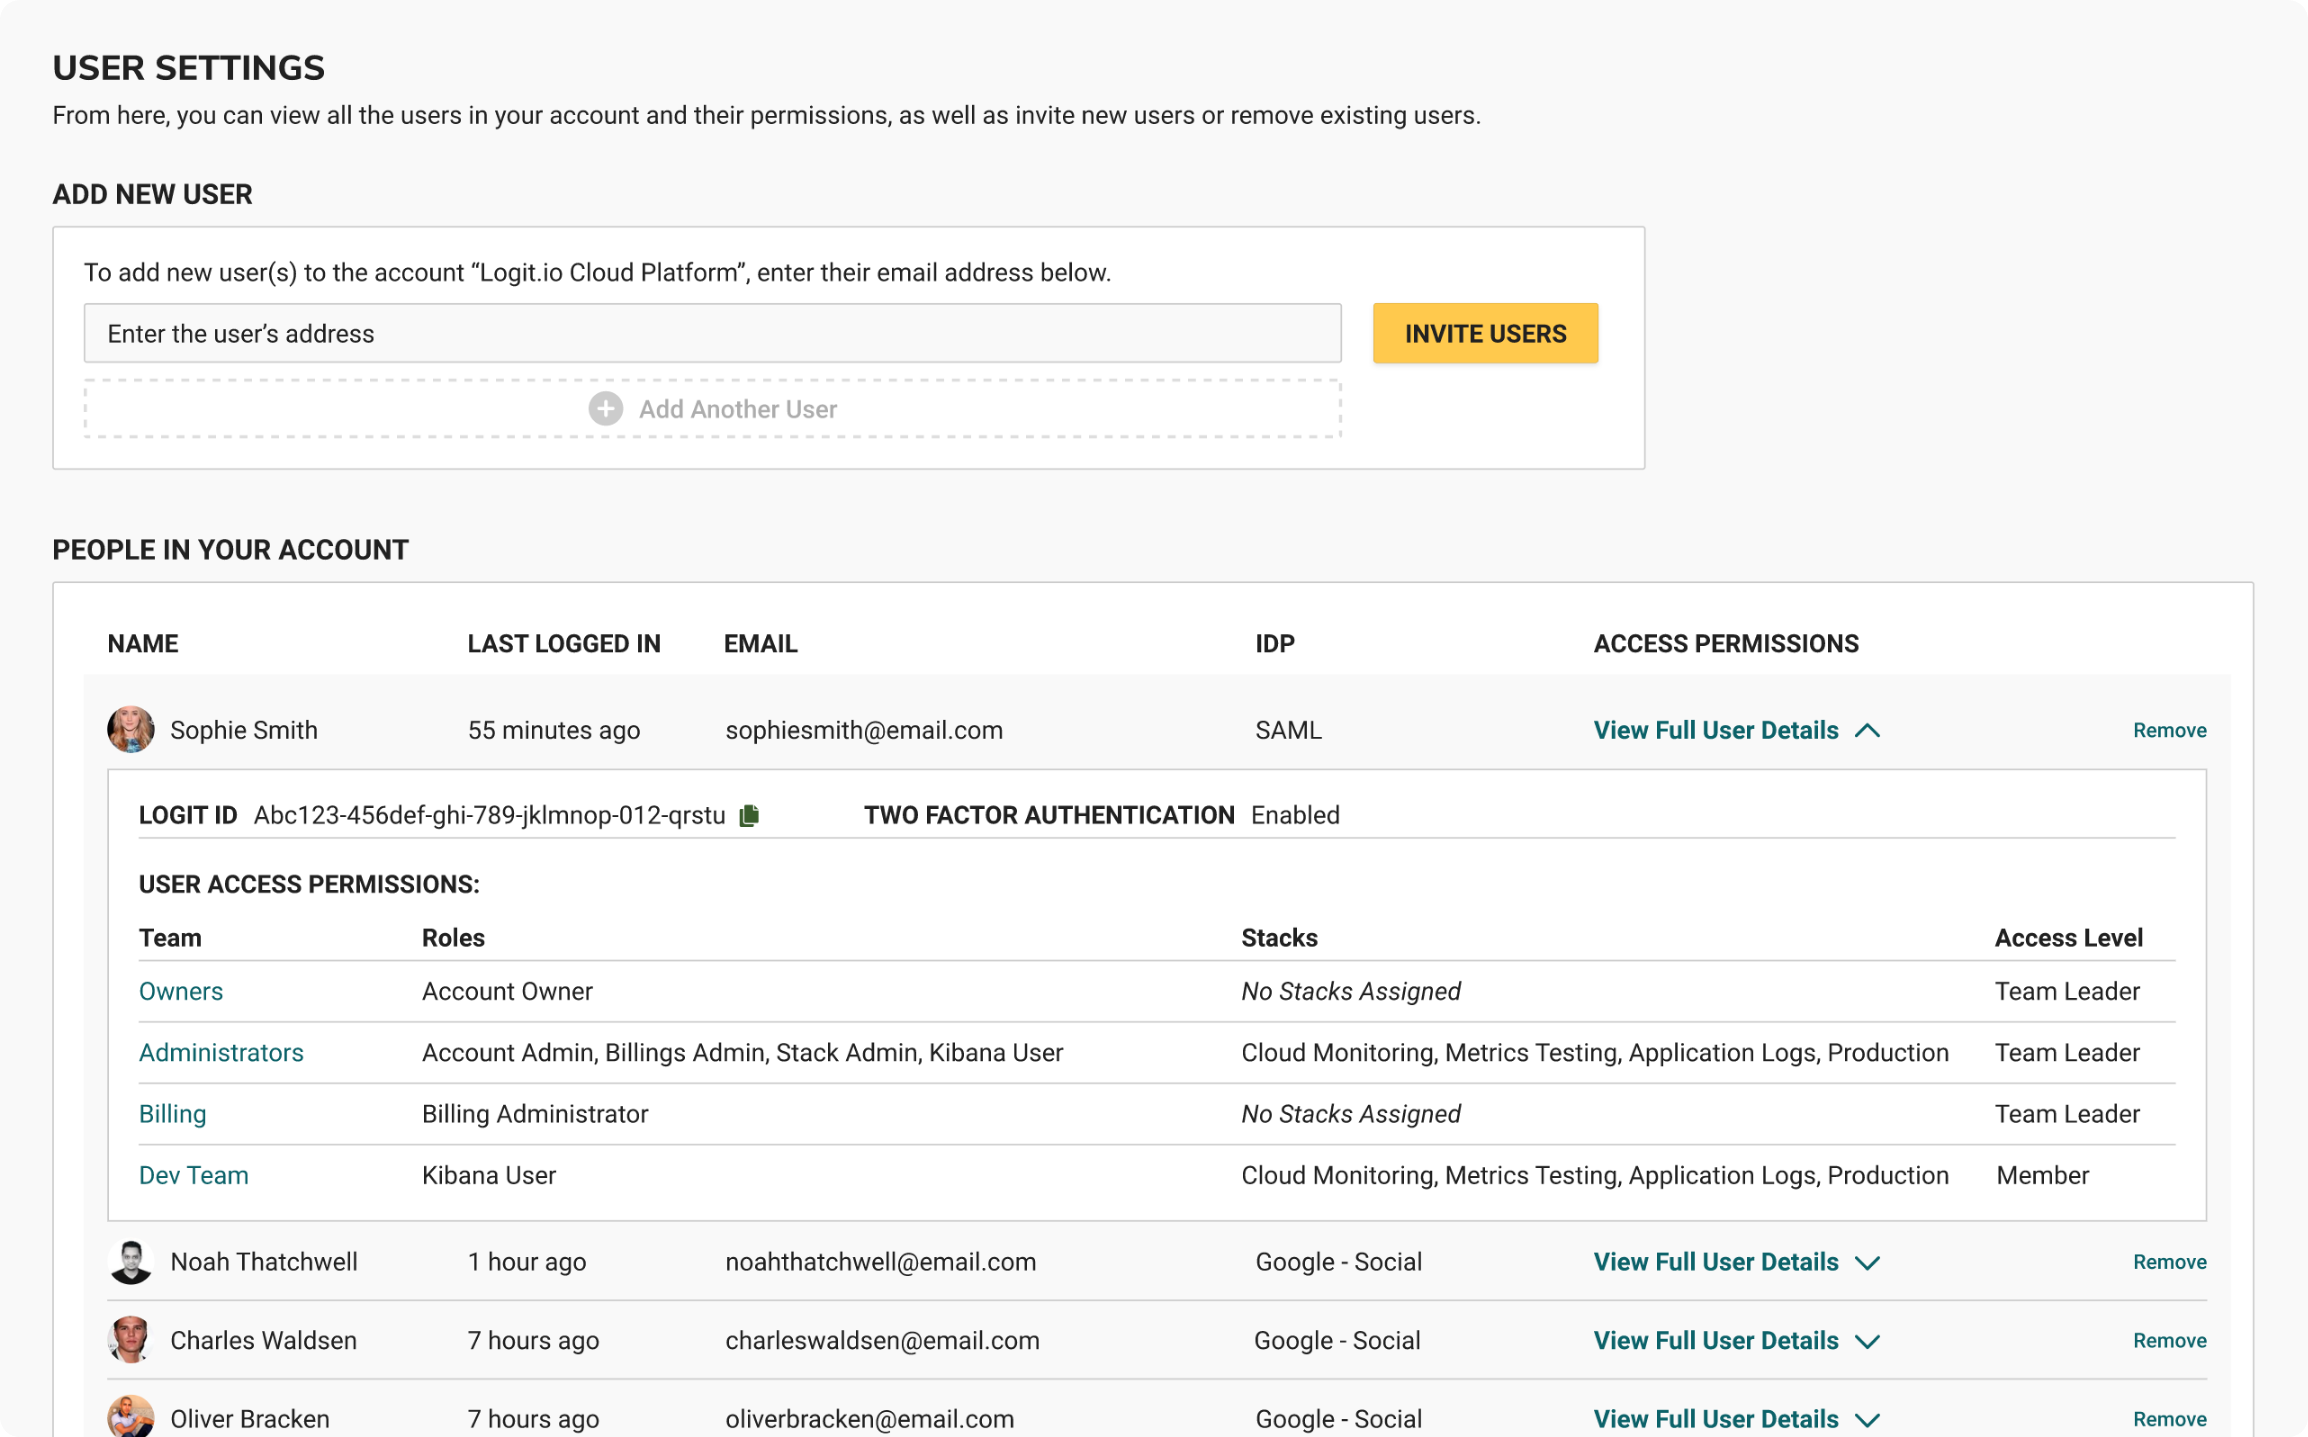Remove Sophie Smith from the account

tap(2168, 729)
